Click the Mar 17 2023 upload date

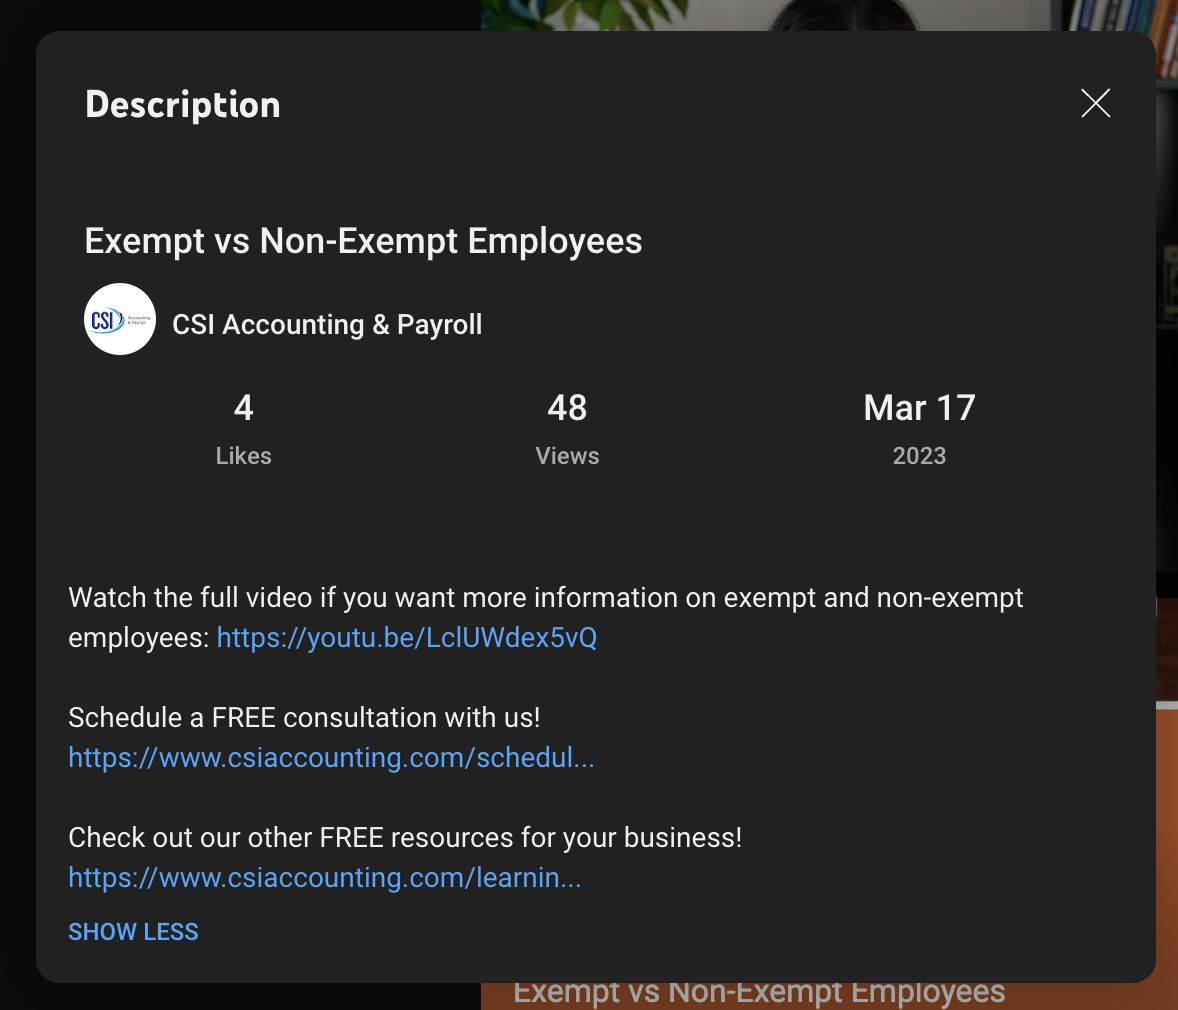click(x=920, y=429)
